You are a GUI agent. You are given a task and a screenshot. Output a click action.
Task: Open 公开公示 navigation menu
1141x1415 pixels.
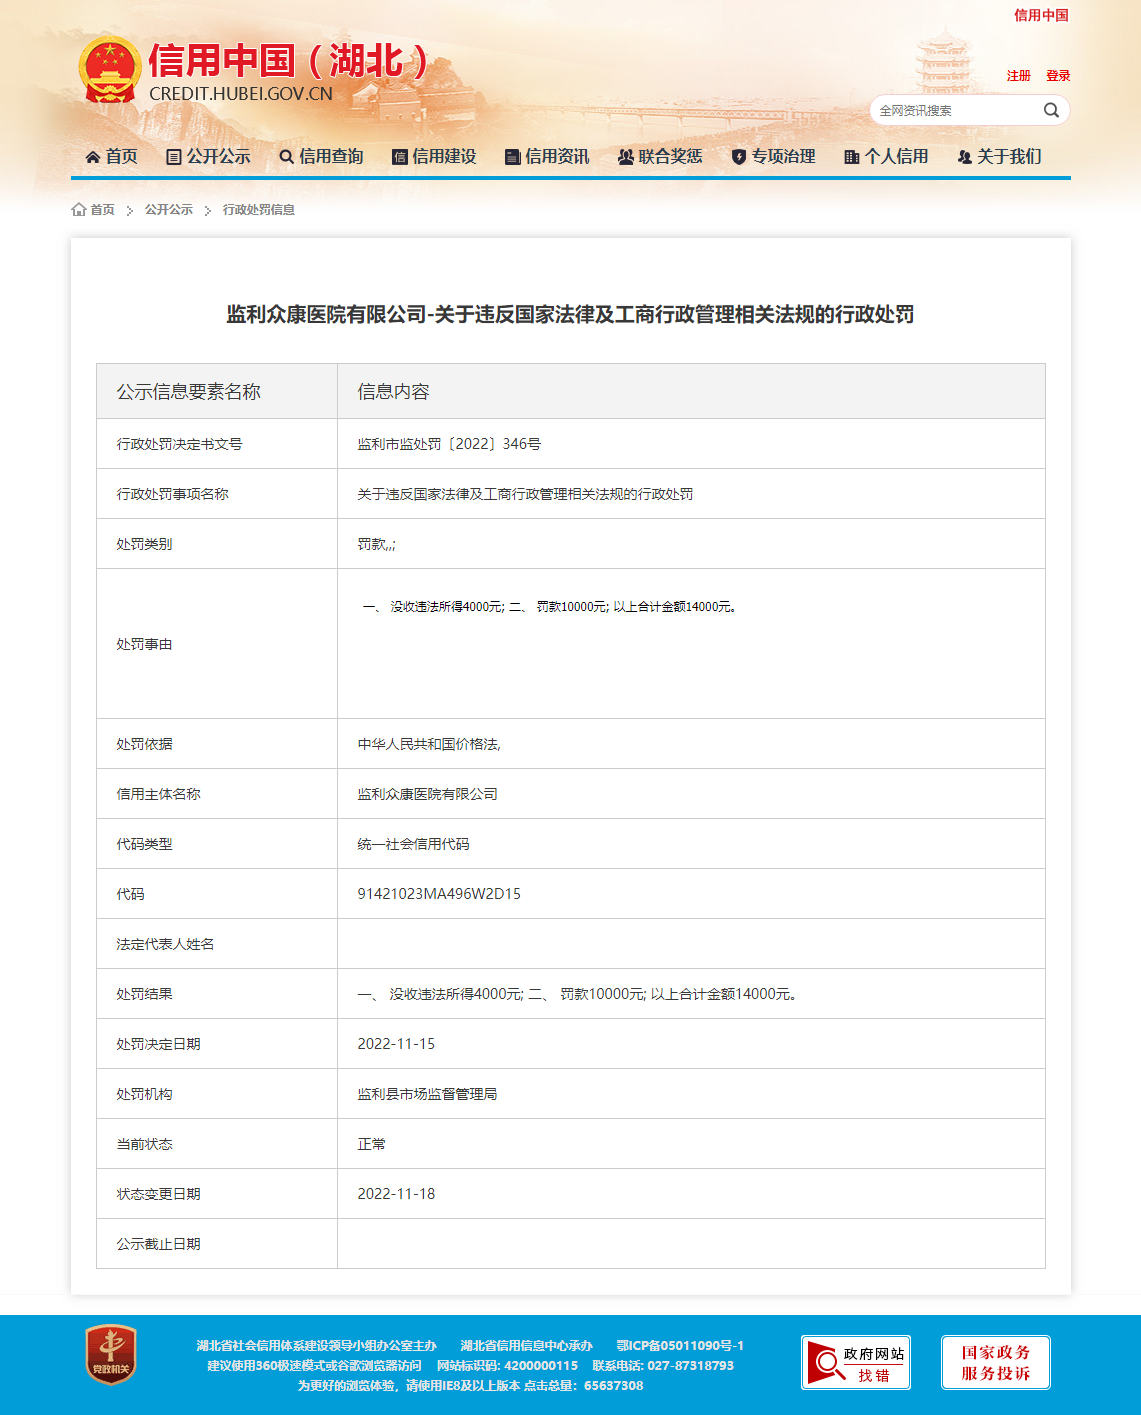(x=209, y=156)
